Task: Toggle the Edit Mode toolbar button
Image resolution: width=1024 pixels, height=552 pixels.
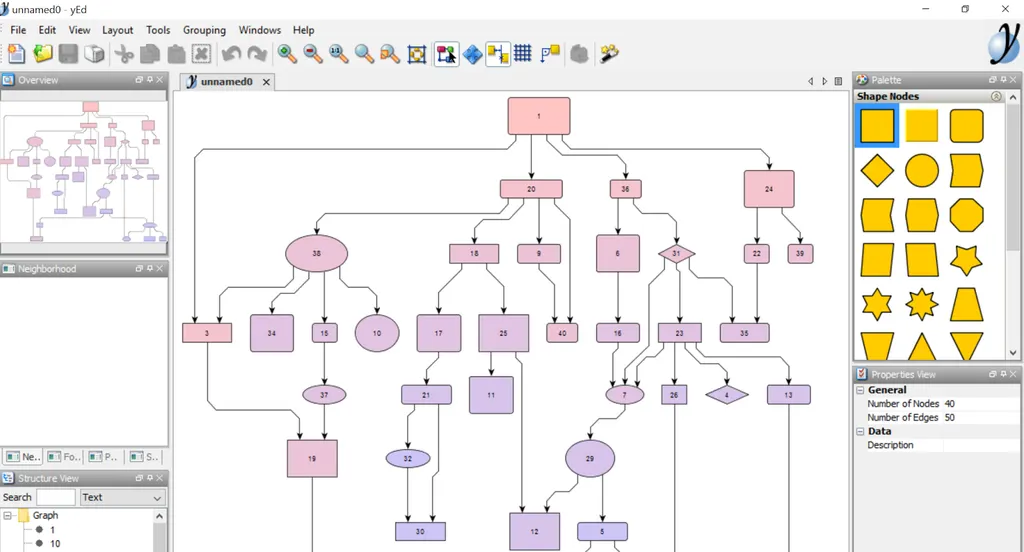Action: pyautogui.click(x=447, y=54)
